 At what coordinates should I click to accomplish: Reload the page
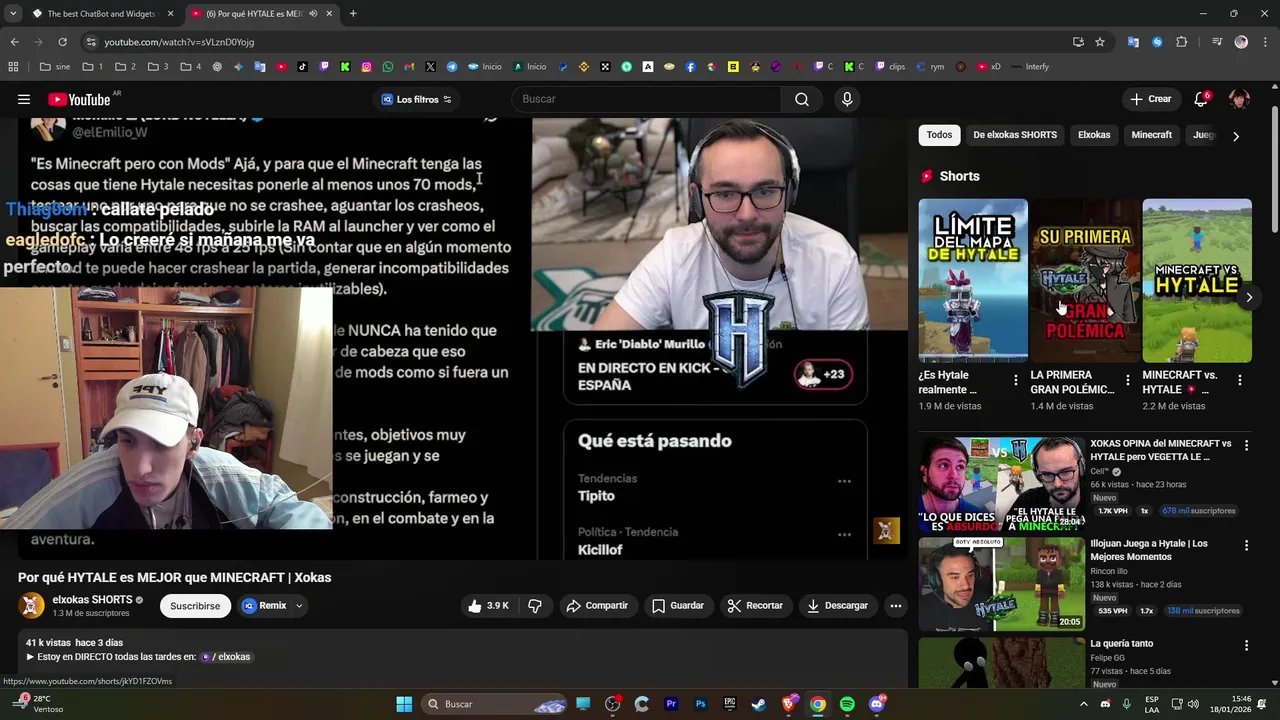pyautogui.click(x=62, y=42)
